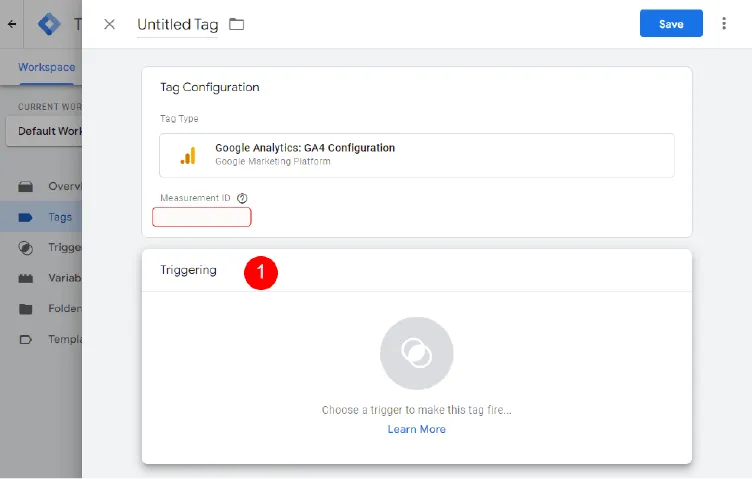Close the tag editor with X icon

[110, 24]
